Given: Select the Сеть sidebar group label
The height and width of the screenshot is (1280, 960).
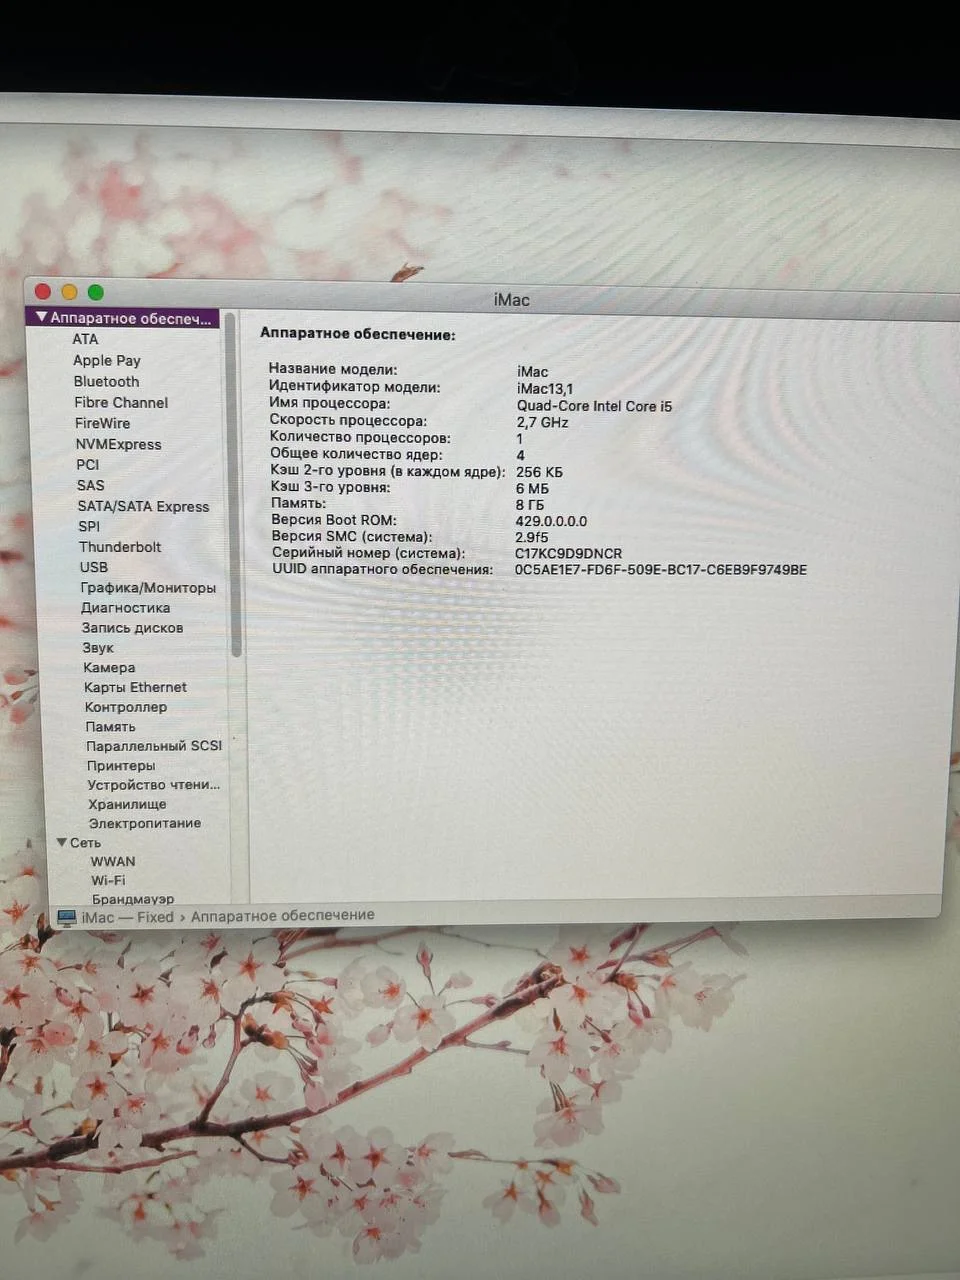Looking at the screenshot, I should click(85, 843).
